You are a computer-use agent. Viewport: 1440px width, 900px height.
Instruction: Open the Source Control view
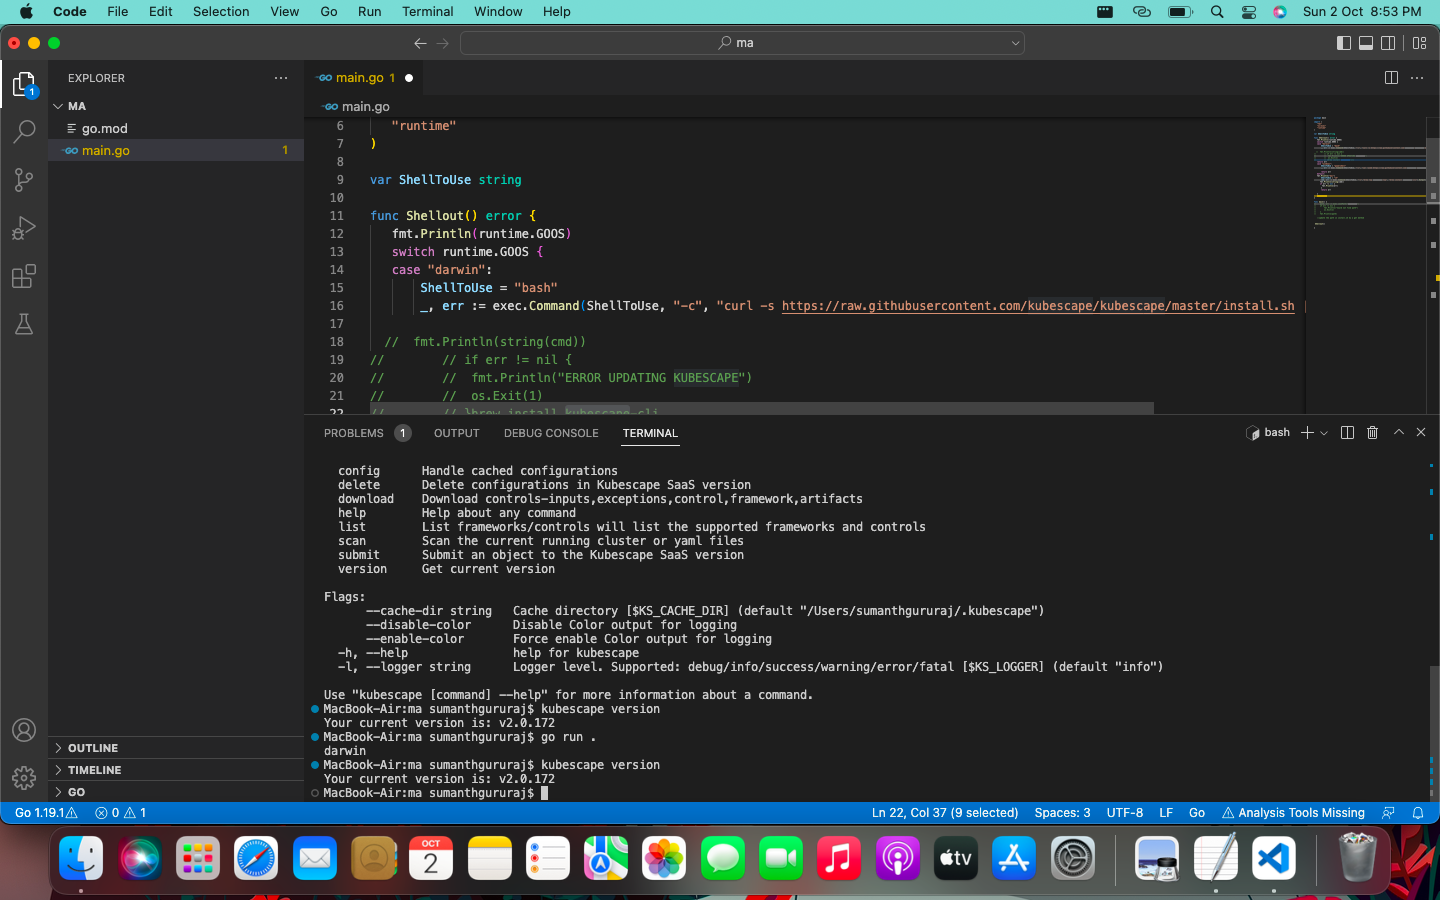24,180
